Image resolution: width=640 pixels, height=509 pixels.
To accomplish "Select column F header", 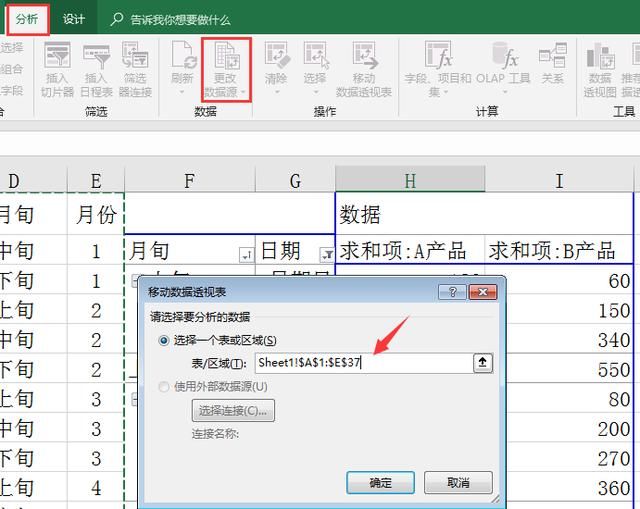I will pyautogui.click(x=189, y=181).
